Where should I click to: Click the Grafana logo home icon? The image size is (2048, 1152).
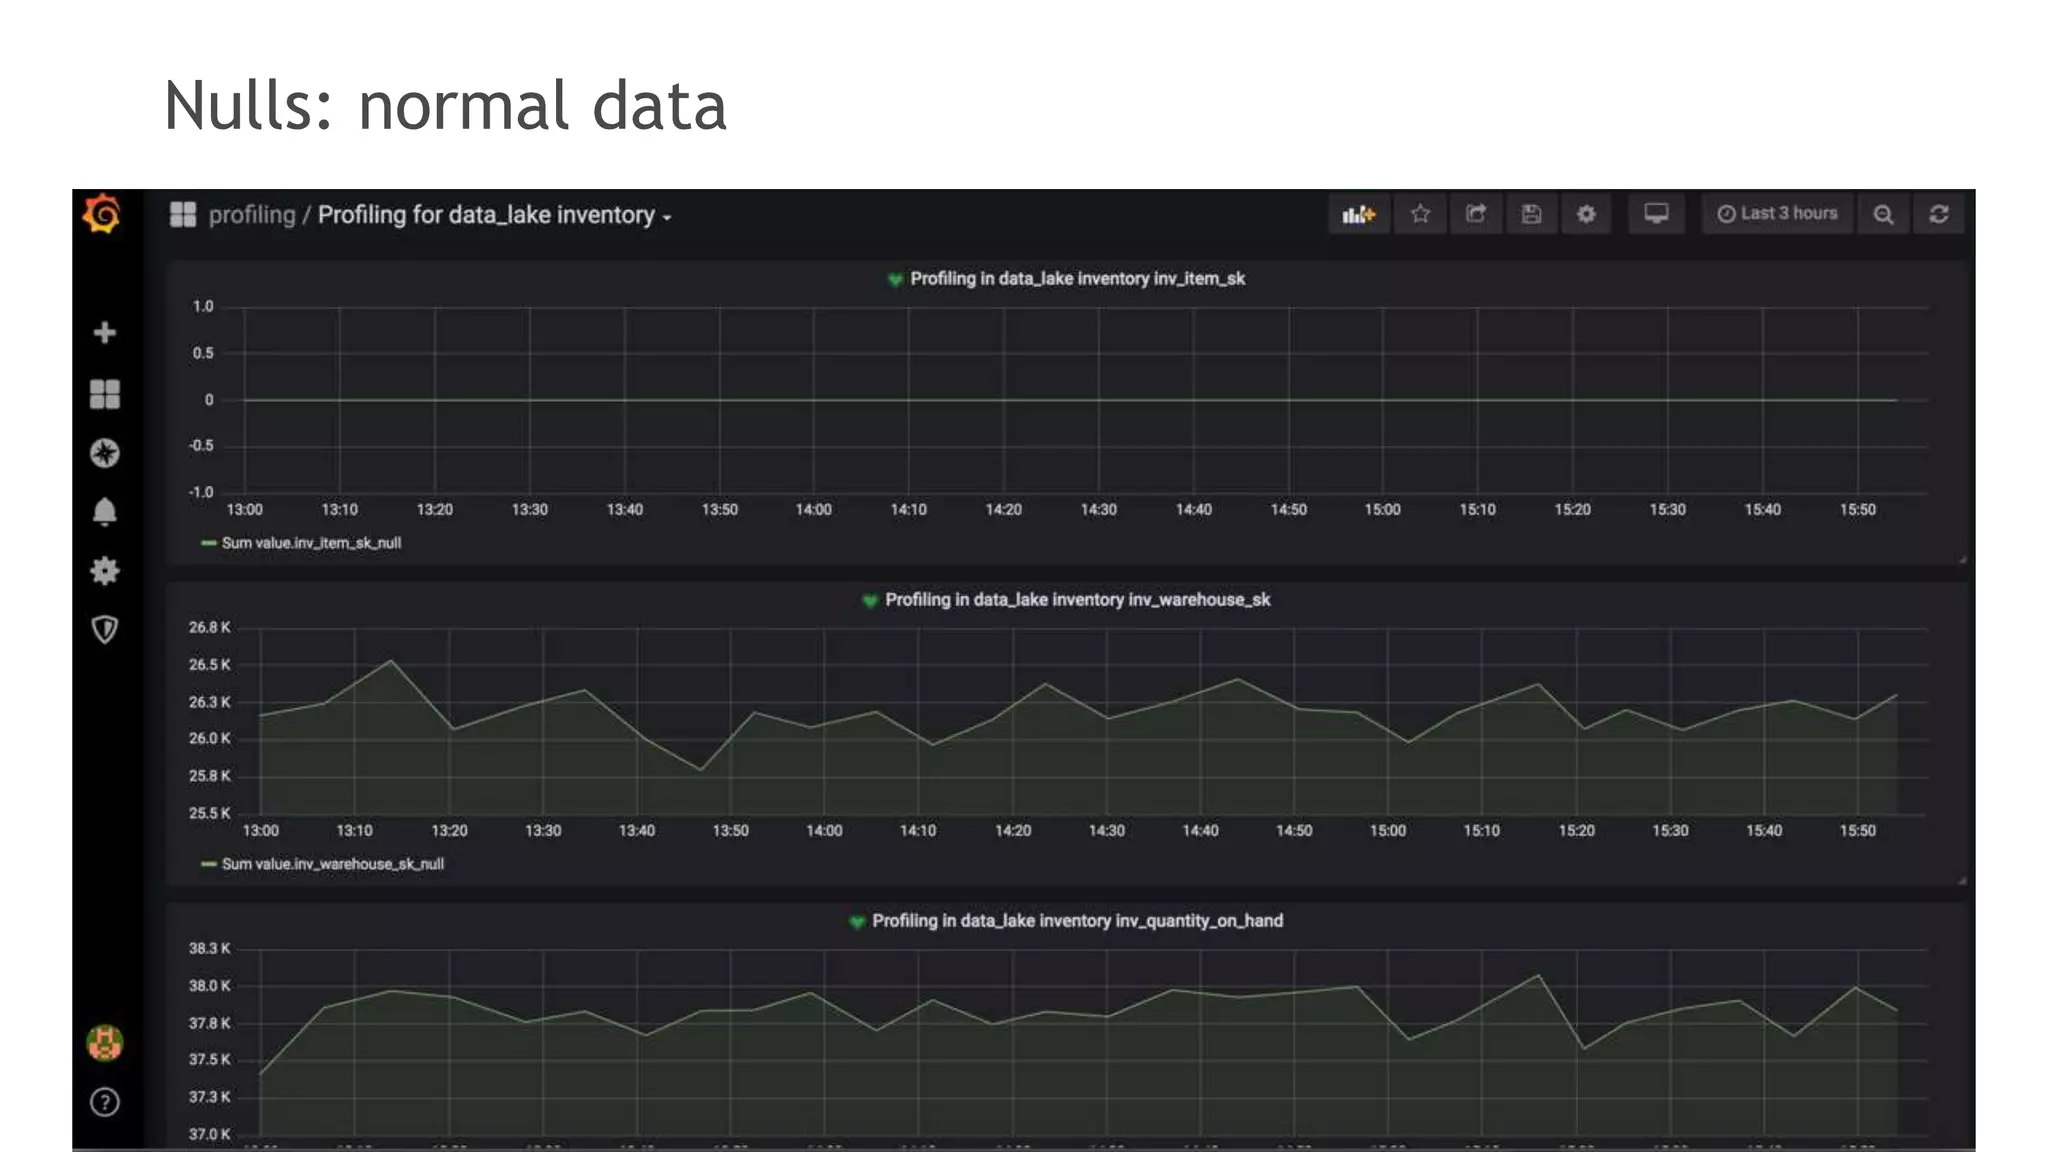tap(102, 214)
